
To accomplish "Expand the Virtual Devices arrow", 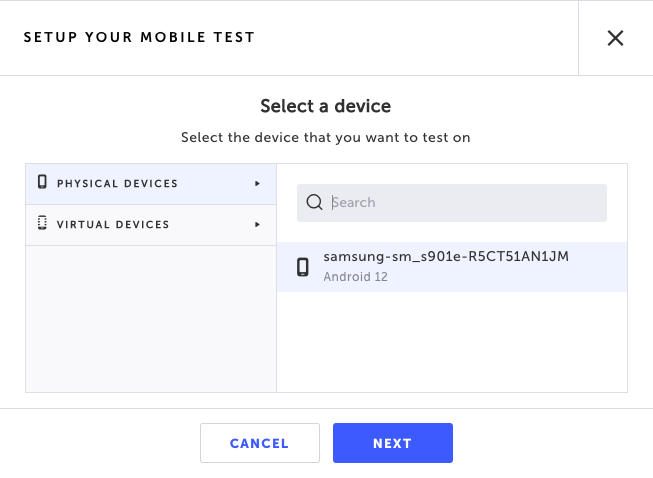I will click(x=257, y=225).
